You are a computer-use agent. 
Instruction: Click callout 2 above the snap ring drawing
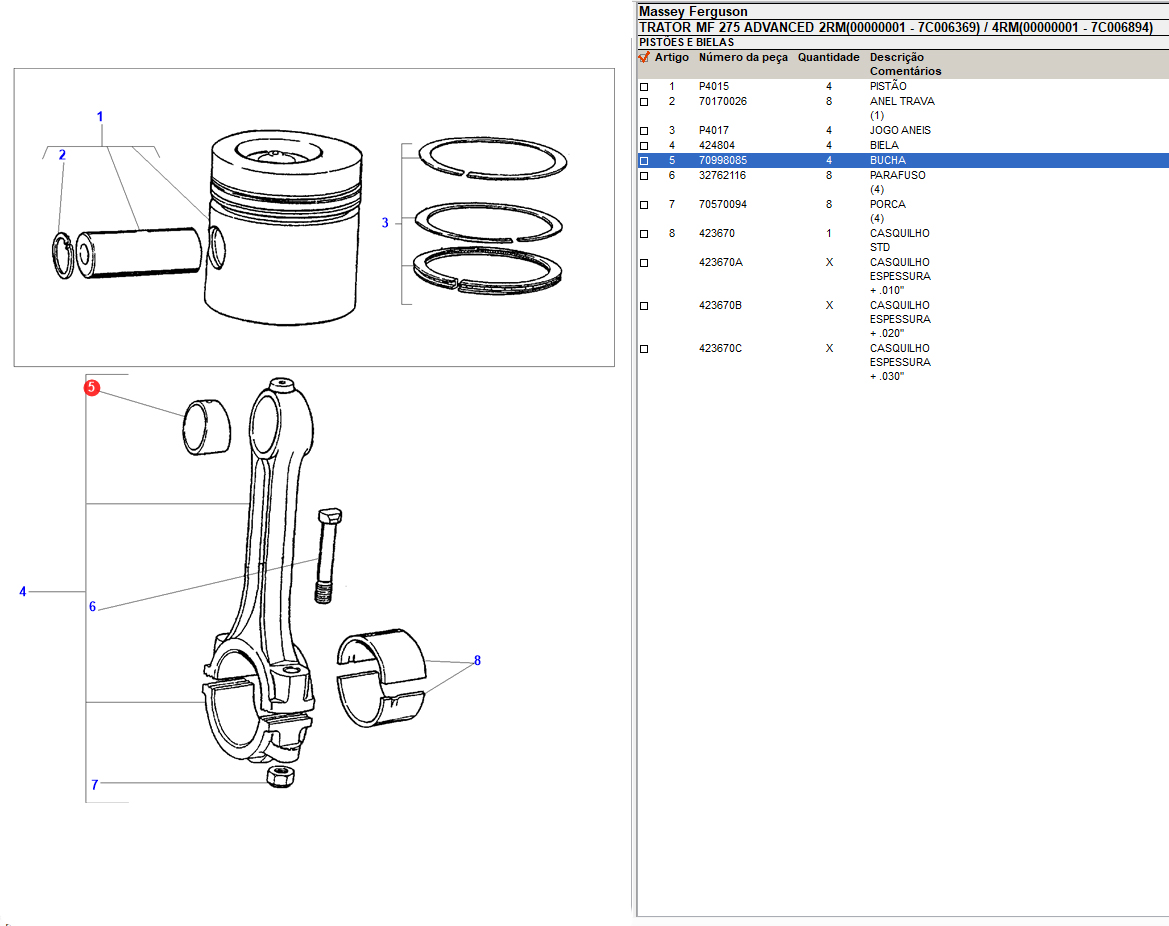(x=62, y=155)
